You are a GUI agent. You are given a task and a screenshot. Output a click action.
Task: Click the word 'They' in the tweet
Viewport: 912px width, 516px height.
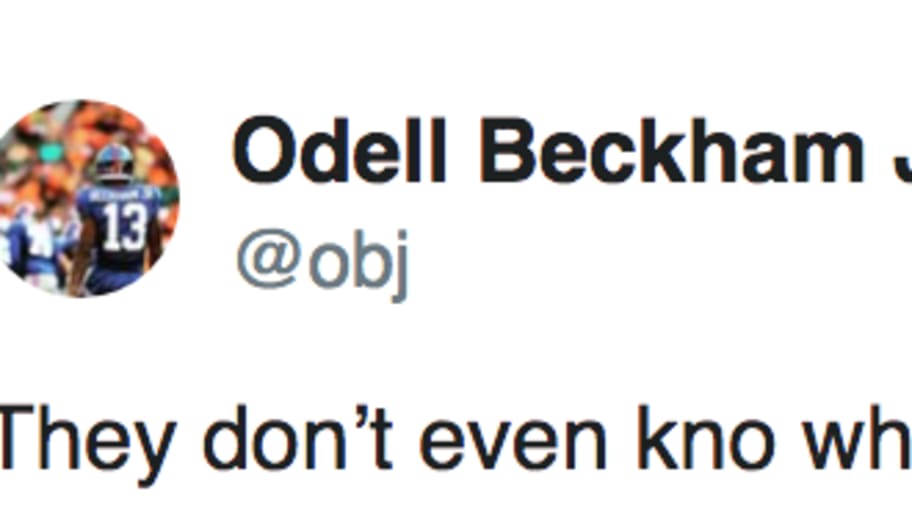(x=87, y=445)
